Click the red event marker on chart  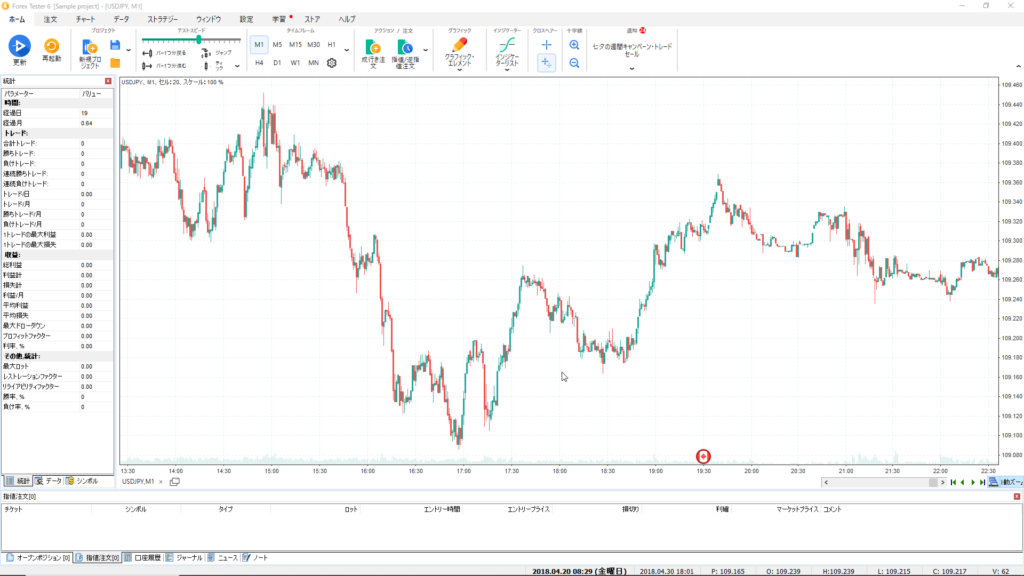click(x=703, y=456)
